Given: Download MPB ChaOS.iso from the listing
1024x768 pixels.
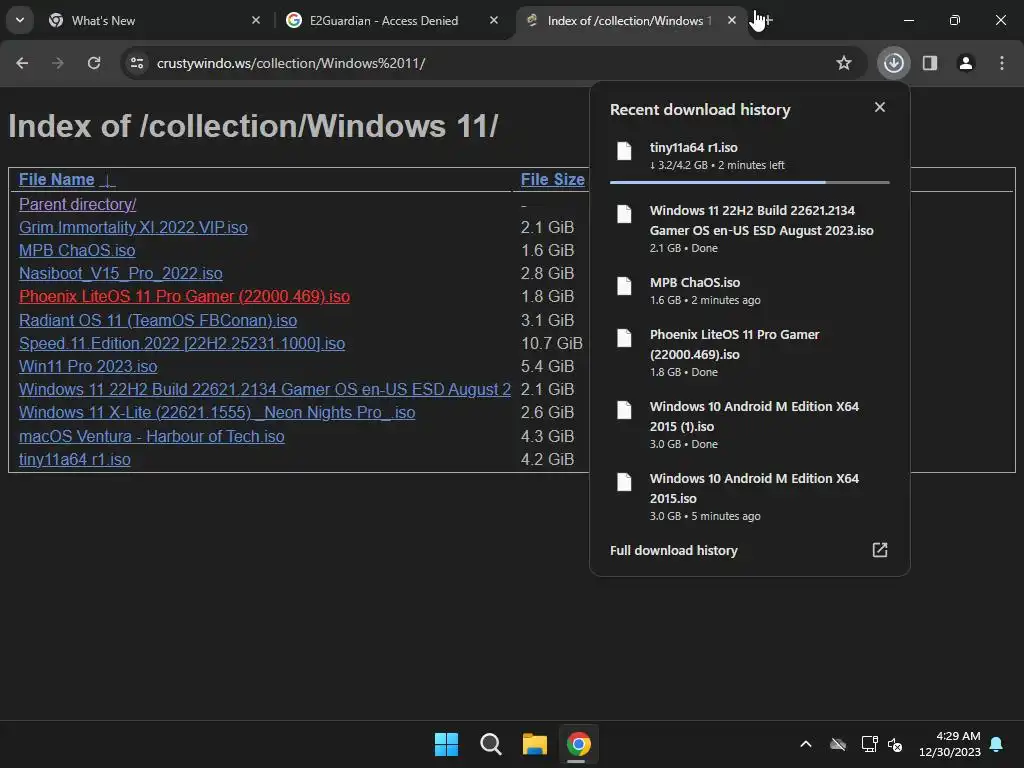Looking at the screenshot, I should (x=77, y=250).
